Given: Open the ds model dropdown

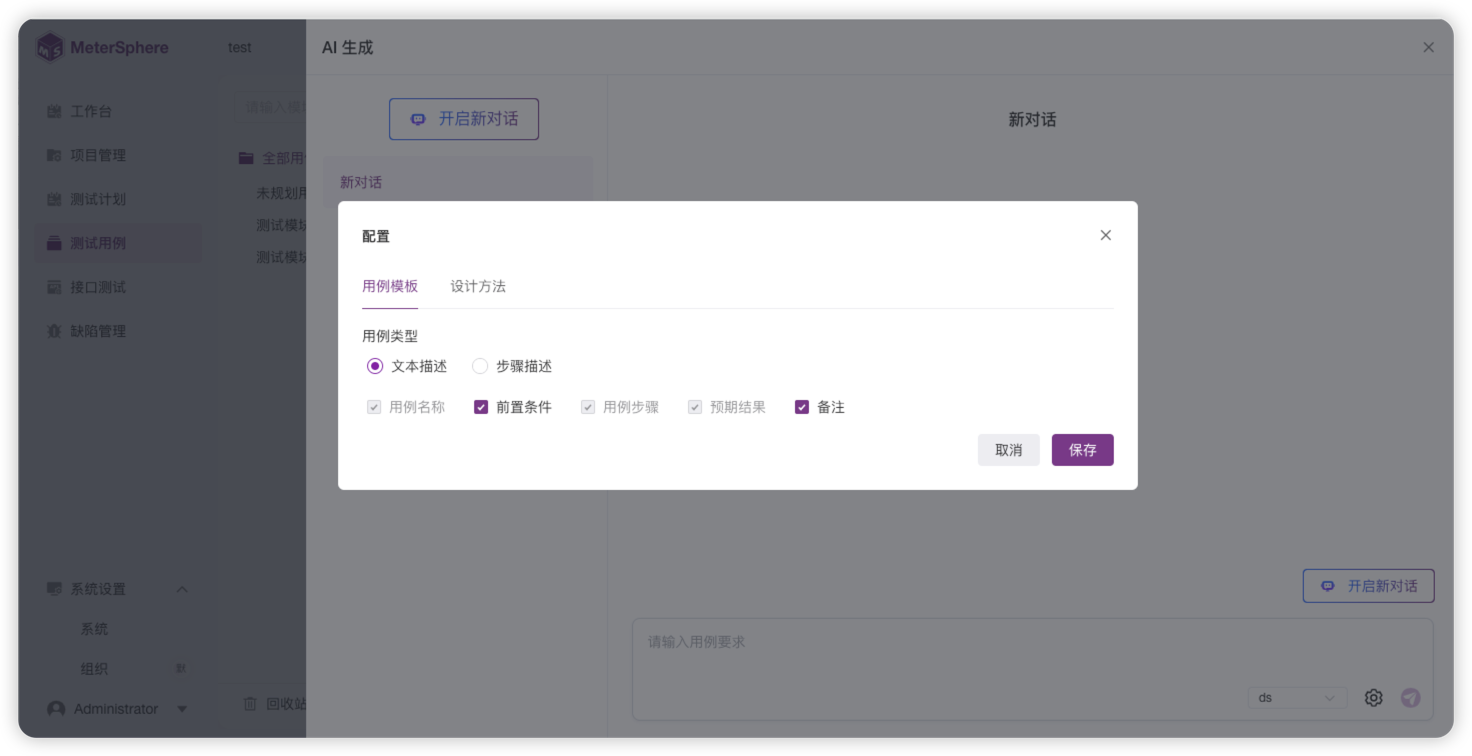Looking at the screenshot, I should click(x=1297, y=698).
